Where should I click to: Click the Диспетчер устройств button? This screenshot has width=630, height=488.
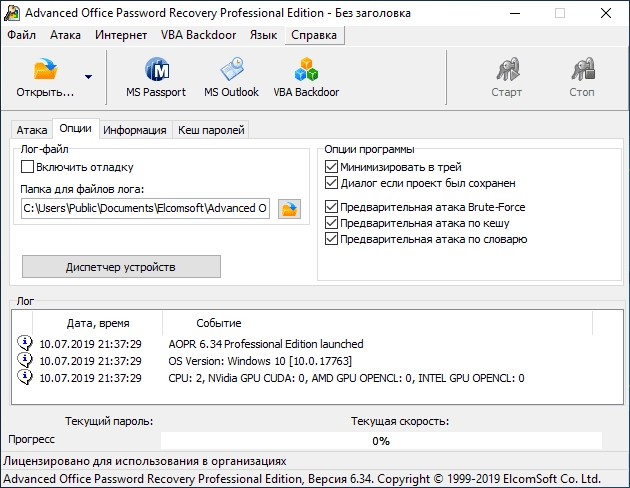pos(121,267)
